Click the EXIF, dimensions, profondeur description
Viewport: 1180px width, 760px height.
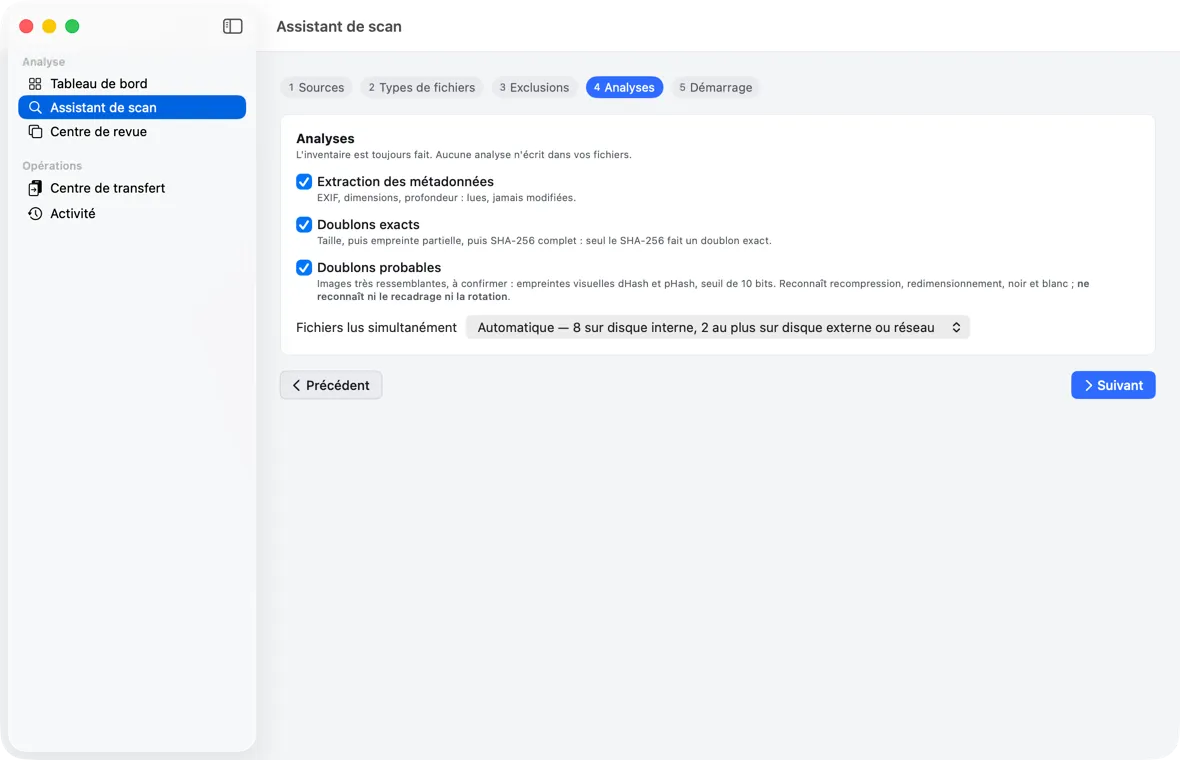point(446,198)
